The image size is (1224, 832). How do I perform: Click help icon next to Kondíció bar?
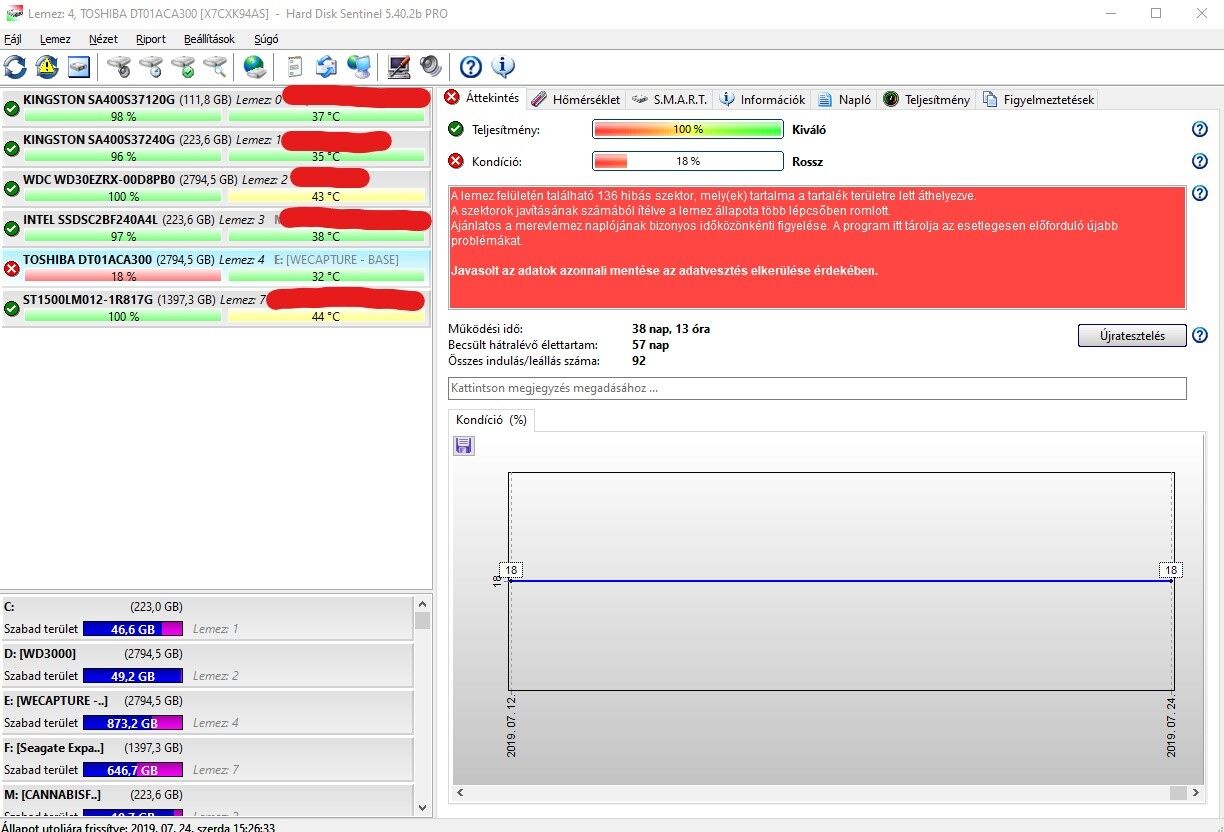coord(1200,161)
